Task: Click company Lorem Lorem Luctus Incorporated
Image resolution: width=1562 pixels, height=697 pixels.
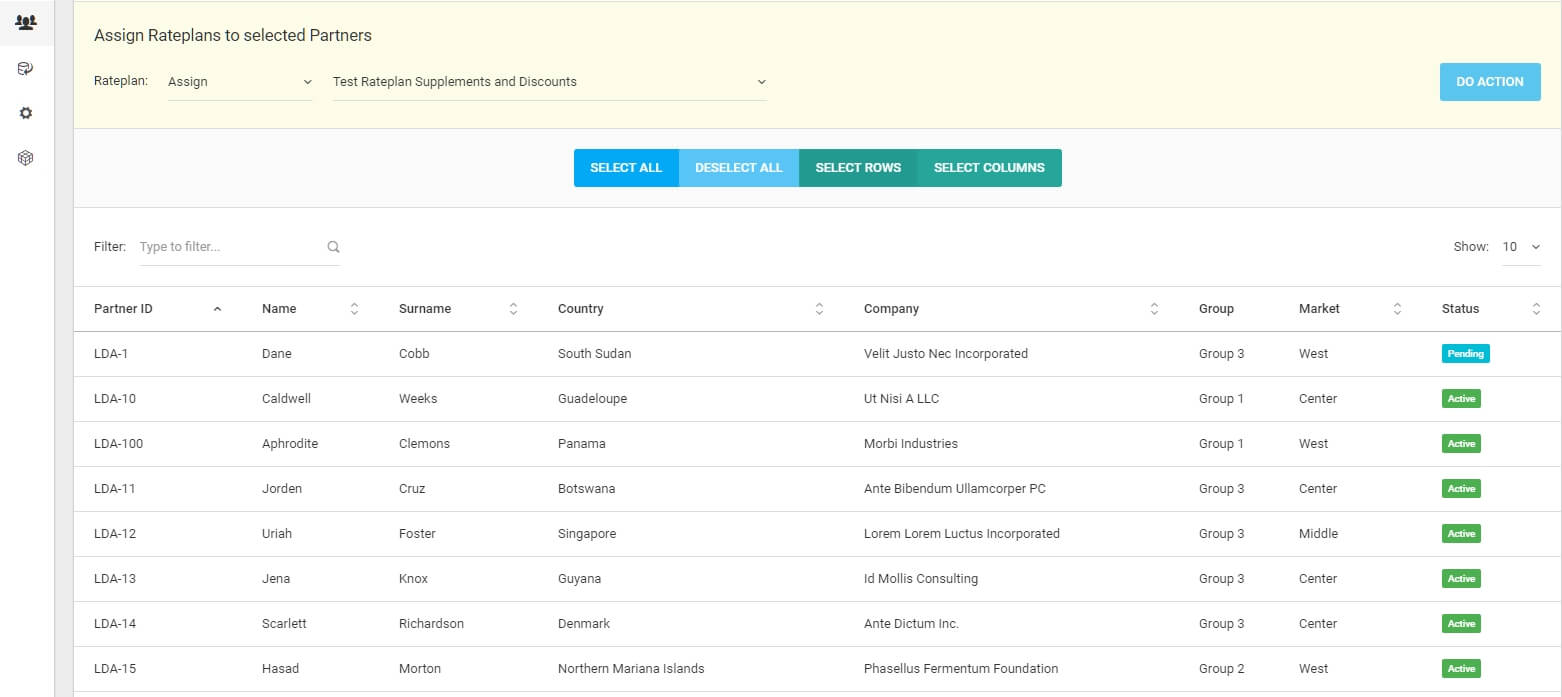Action: [962, 534]
